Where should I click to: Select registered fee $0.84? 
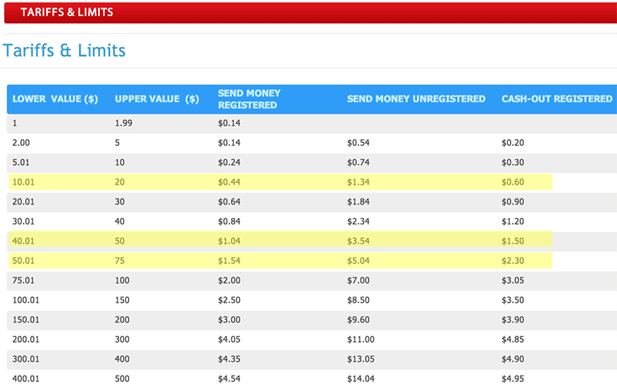pyautogui.click(x=229, y=222)
